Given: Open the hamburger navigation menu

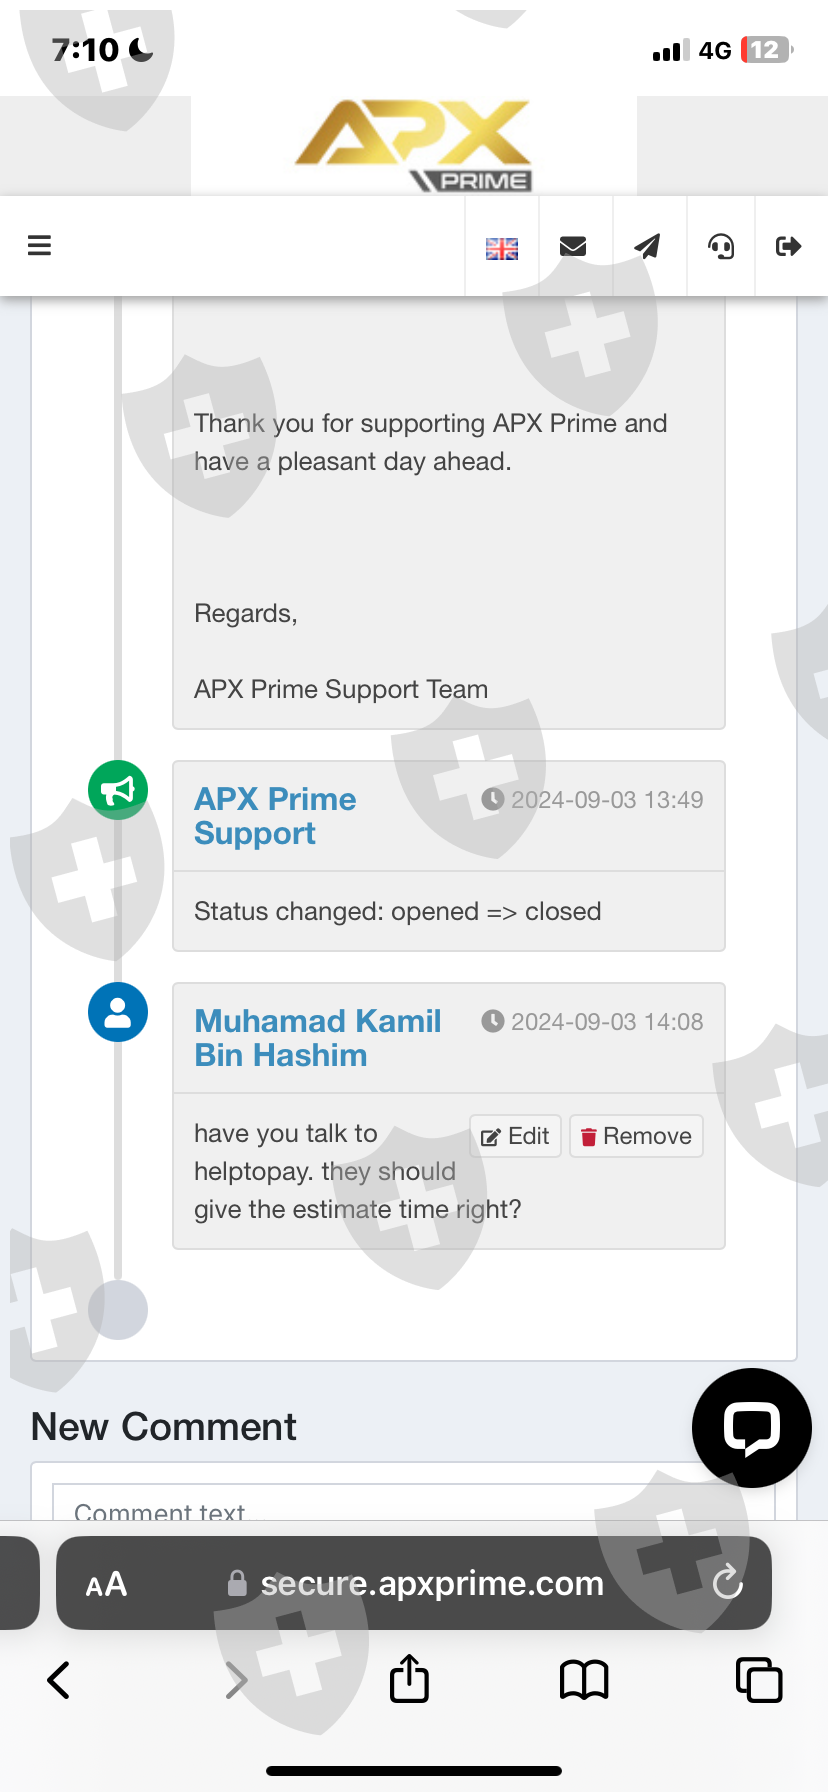Looking at the screenshot, I should [x=39, y=246].
